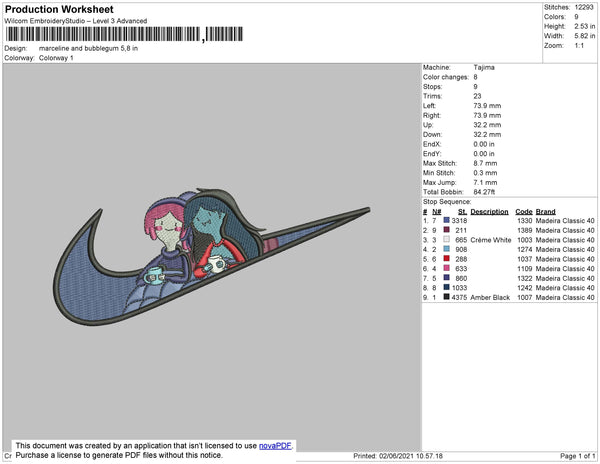Click the Max Stitch value '8.7 mm'

tap(486, 163)
